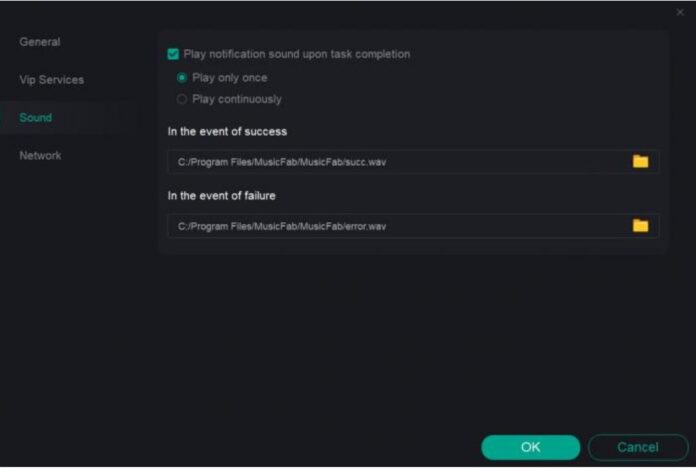Click the empty area below the Network tab
This screenshot has height=469, width=696.
[70, 300]
